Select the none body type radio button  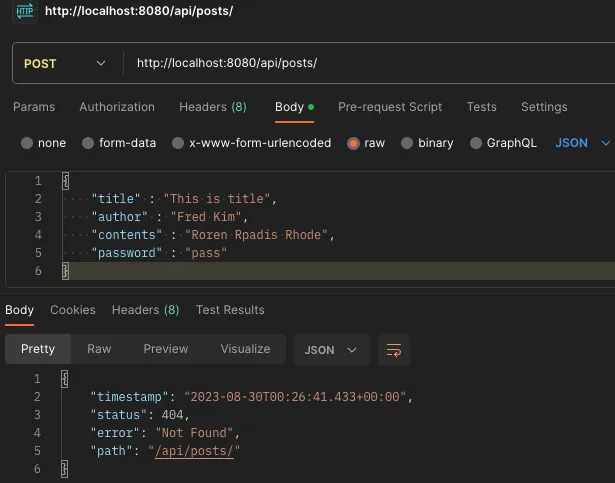[27, 143]
